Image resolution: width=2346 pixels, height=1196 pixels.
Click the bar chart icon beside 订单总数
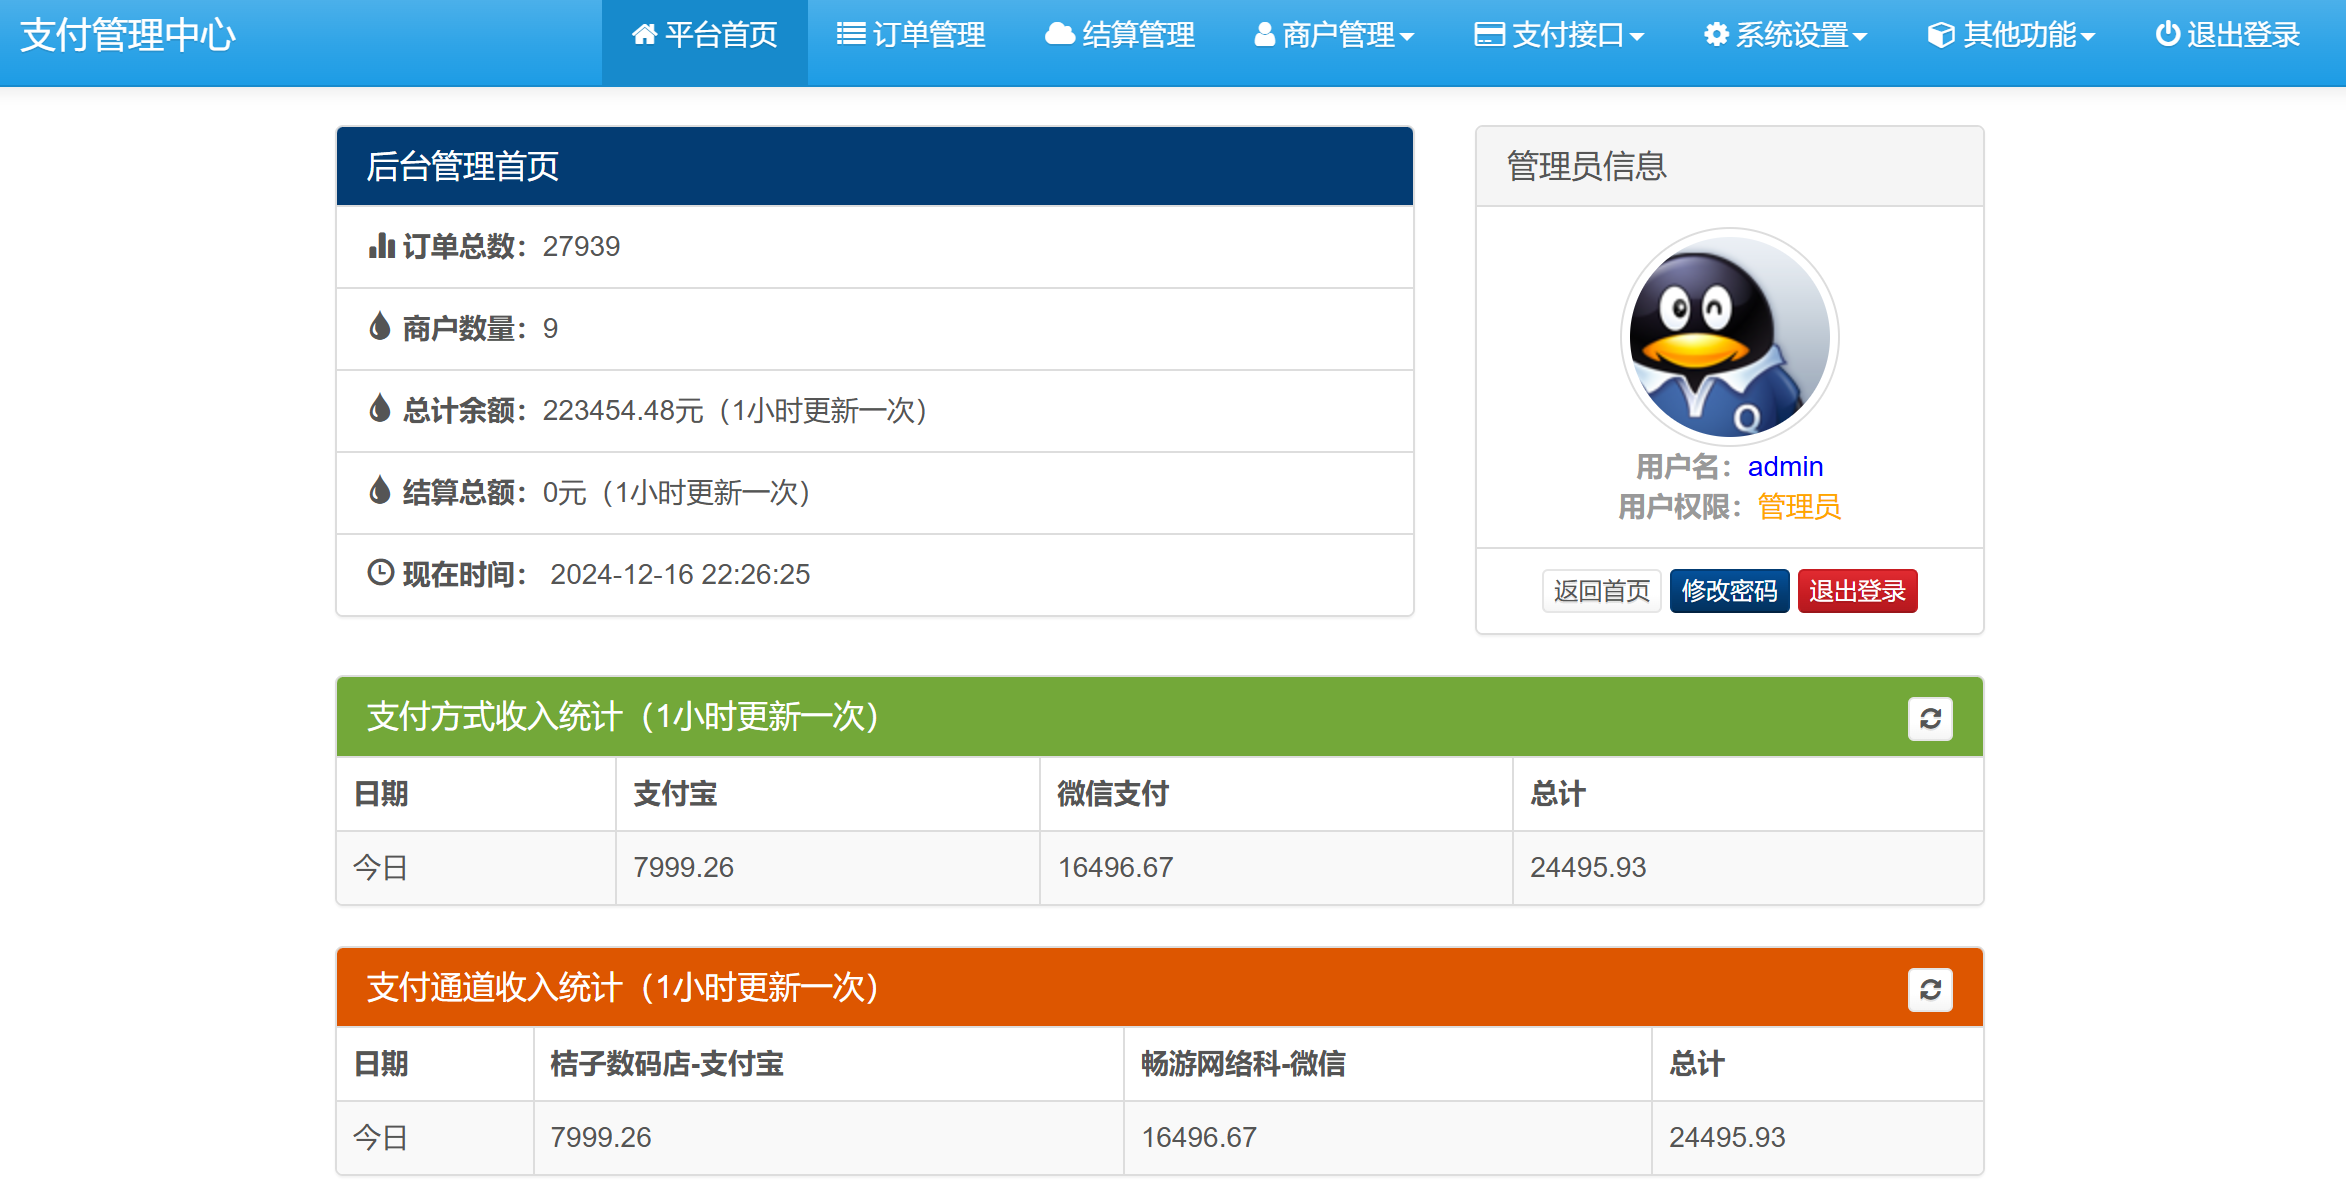[381, 246]
